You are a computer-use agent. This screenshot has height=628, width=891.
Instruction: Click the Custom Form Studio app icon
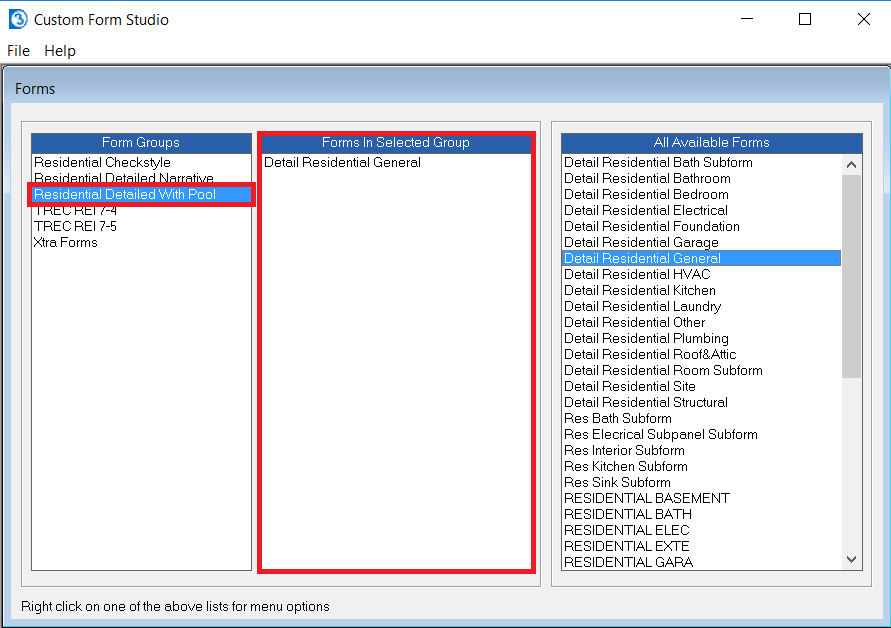(18, 19)
